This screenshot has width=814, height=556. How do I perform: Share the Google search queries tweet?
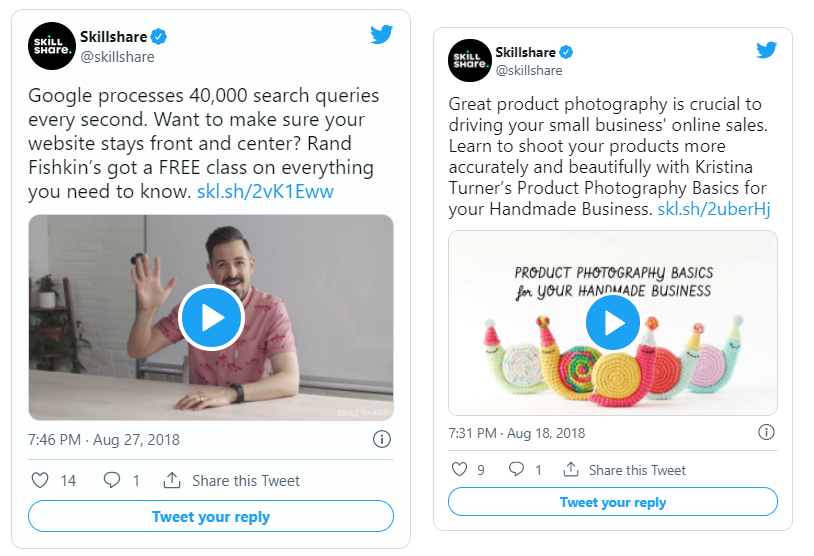click(x=231, y=480)
